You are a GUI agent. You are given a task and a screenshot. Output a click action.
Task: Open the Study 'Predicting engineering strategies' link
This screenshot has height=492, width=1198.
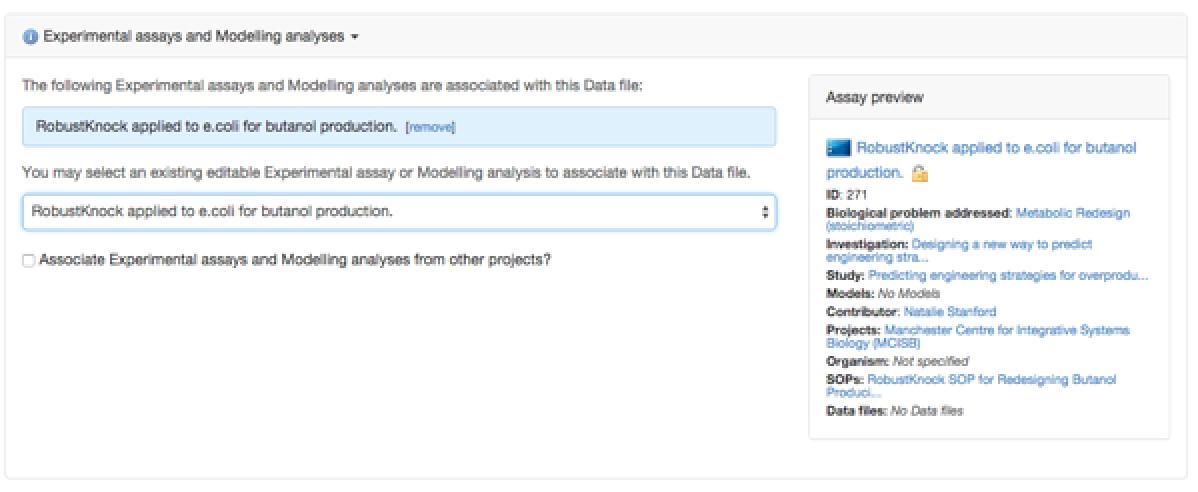1008,275
